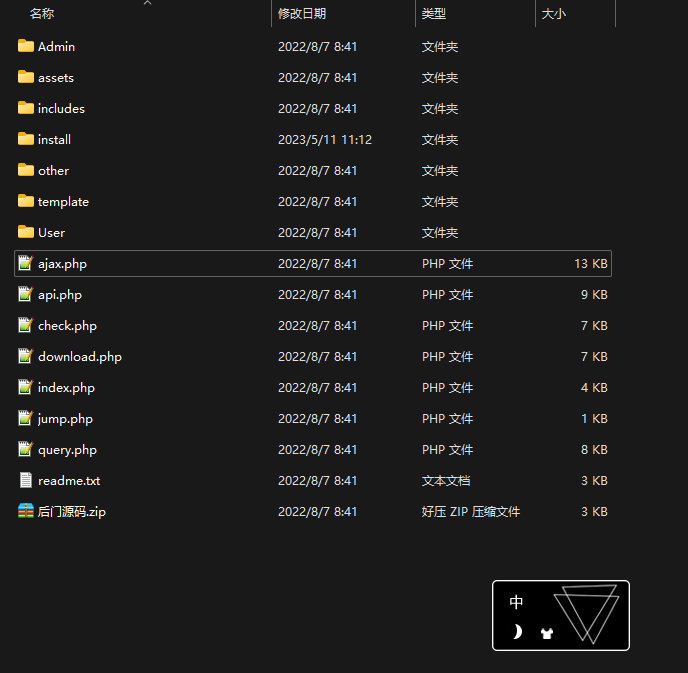This screenshot has width=688, height=673.
Task: Sort by the 大小 column header
Action: pyautogui.click(x=554, y=14)
